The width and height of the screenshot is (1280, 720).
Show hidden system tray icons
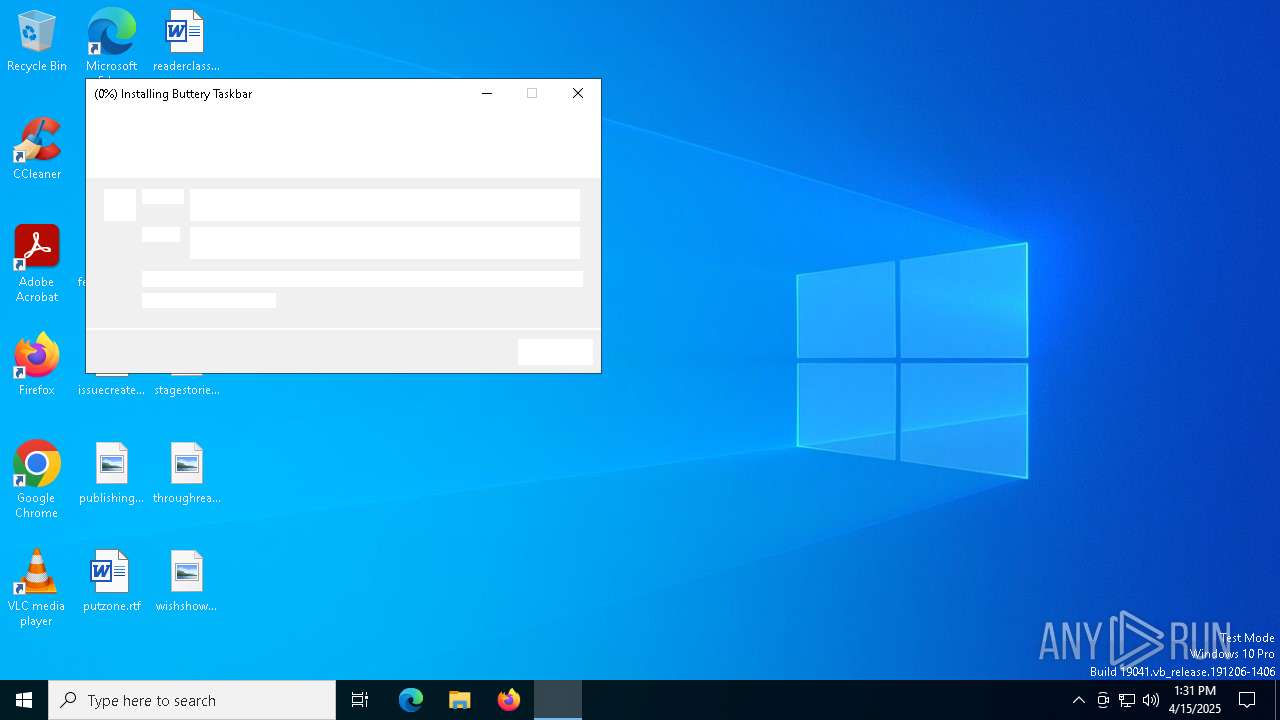(1078, 700)
